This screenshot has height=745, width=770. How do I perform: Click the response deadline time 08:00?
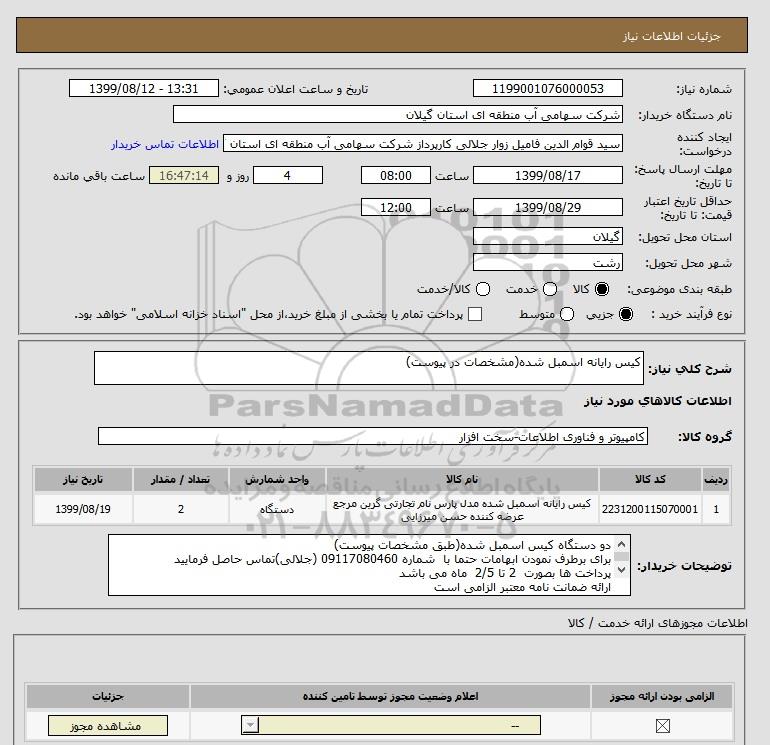(396, 175)
